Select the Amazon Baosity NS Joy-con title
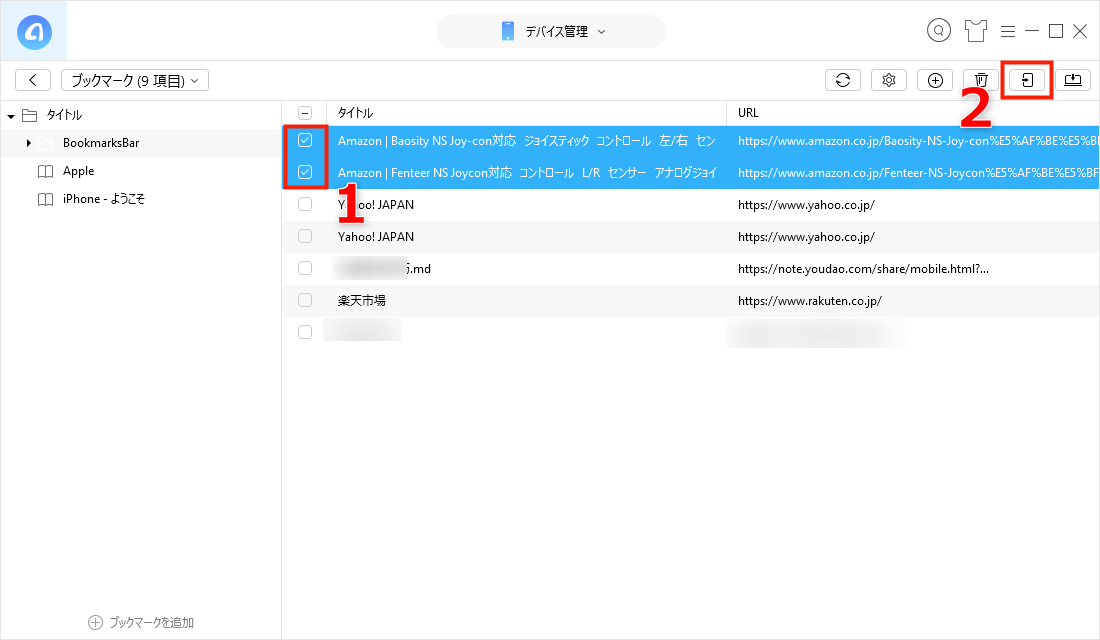 (527, 141)
